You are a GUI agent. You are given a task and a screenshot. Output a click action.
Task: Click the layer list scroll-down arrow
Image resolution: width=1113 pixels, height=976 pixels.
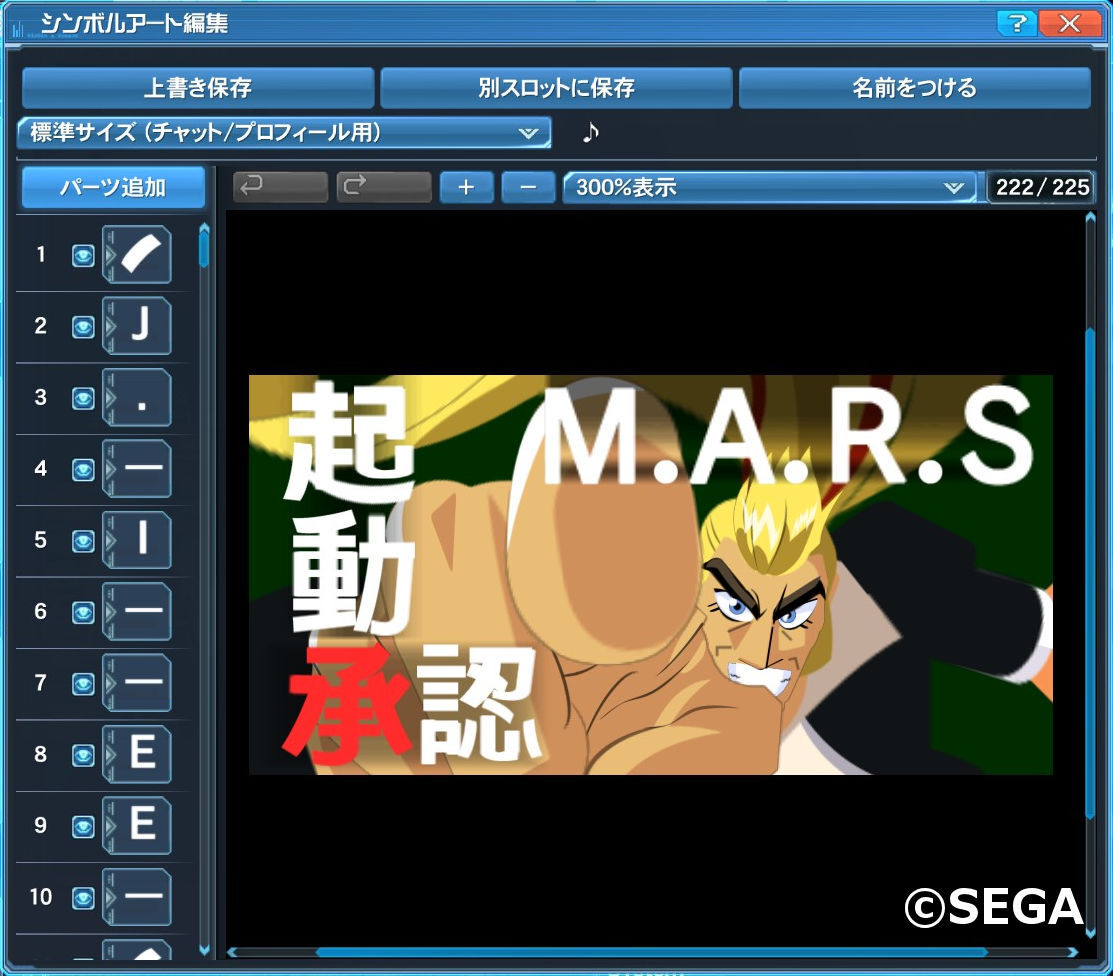tap(204, 950)
